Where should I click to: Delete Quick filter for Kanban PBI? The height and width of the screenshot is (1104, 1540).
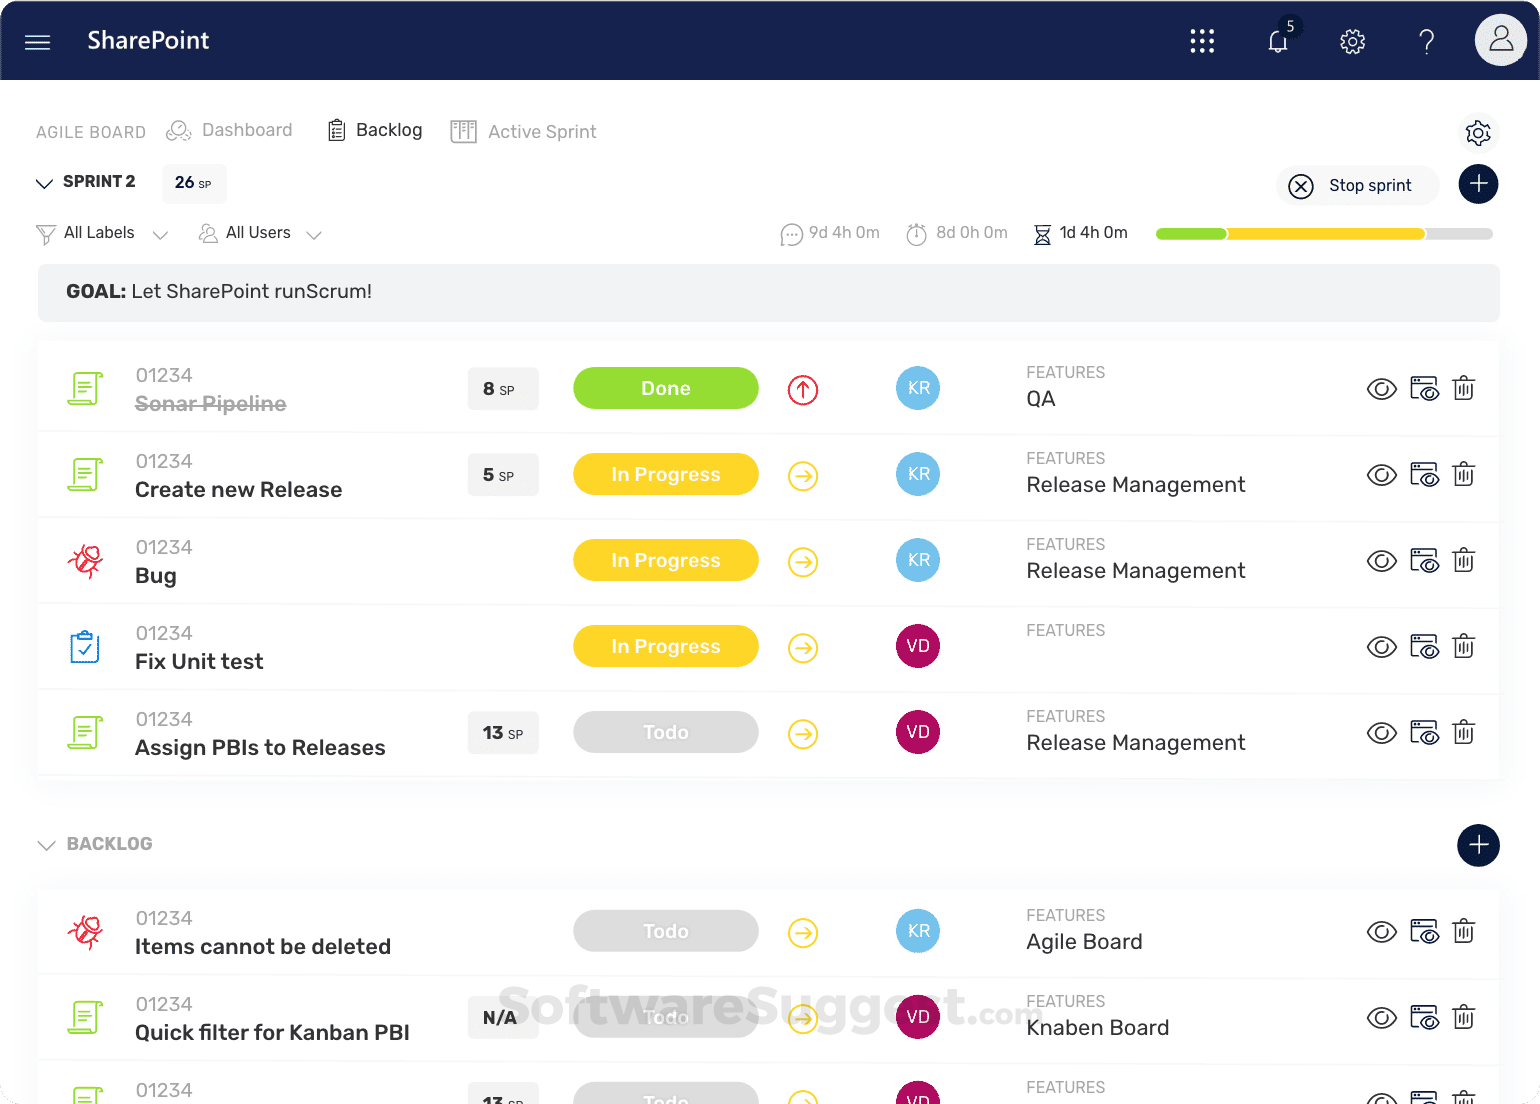1464,1017
